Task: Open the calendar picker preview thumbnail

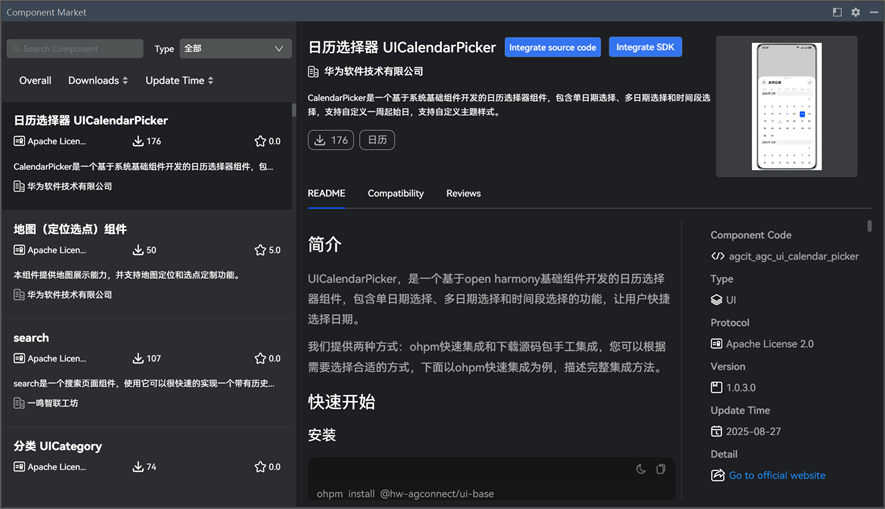Action: coord(786,106)
